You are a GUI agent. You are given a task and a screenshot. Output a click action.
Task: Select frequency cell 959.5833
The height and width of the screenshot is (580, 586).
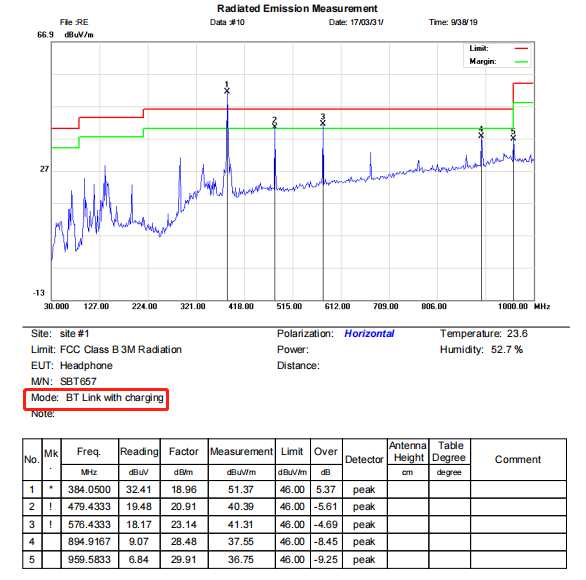click(89, 560)
